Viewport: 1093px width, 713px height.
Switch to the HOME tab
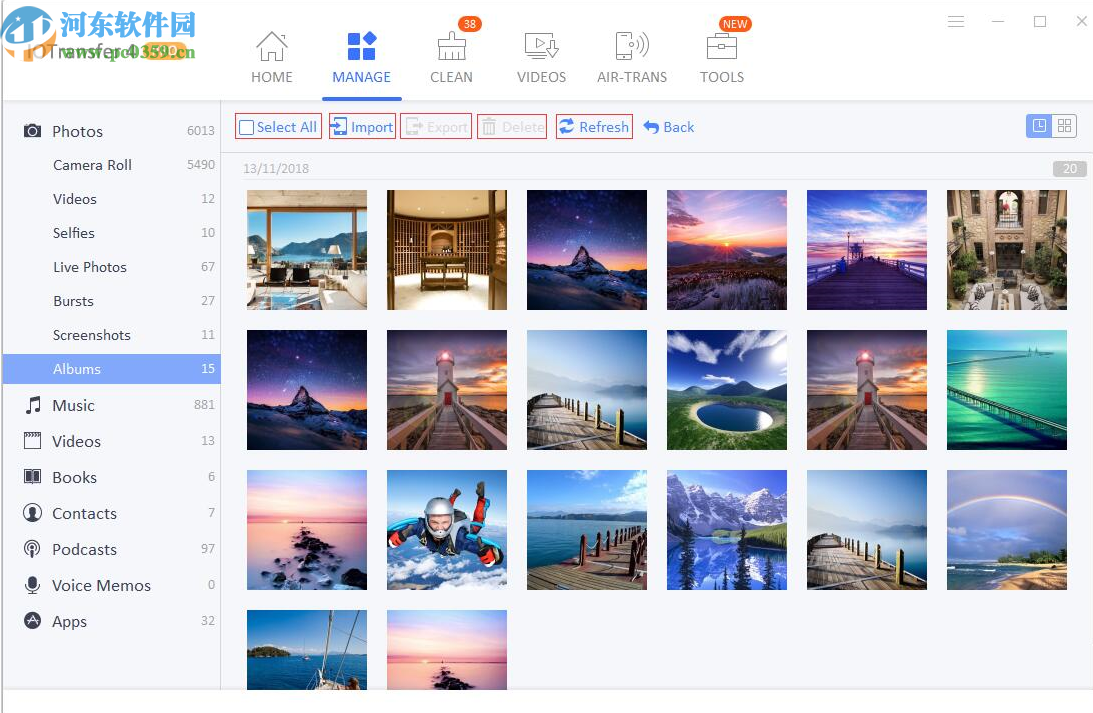(x=271, y=45)
